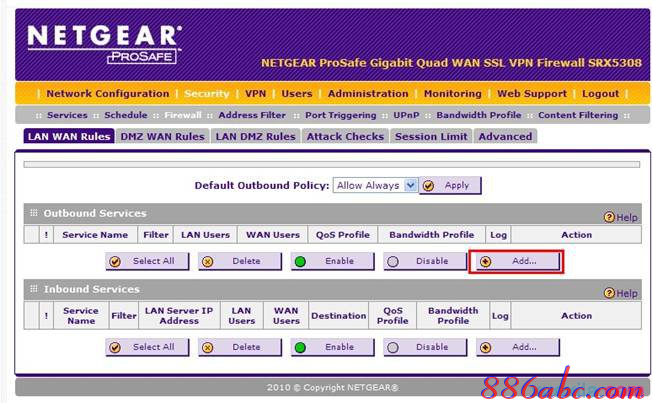Switch to LAN DMZ Rules tab
Viewport: 652px width, 403px height.
[255, 136]
